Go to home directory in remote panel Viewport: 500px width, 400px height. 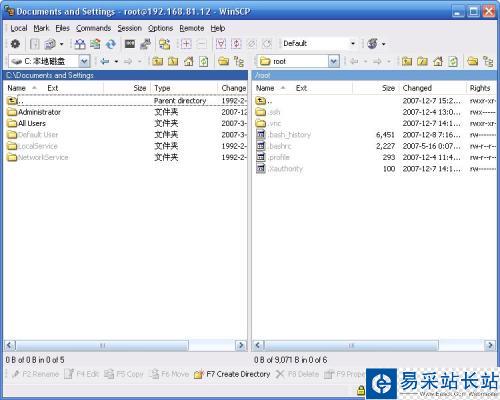438,61
